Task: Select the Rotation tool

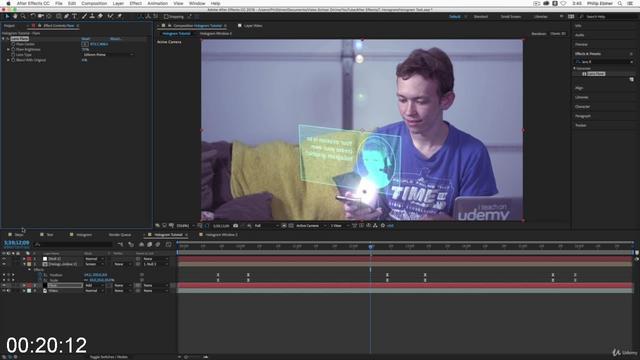Action: (33, 16)
